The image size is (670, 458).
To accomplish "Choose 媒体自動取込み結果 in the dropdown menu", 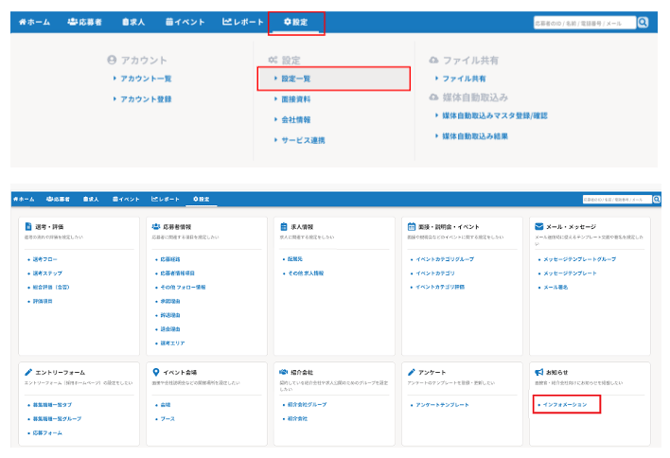I will (481, 136).
